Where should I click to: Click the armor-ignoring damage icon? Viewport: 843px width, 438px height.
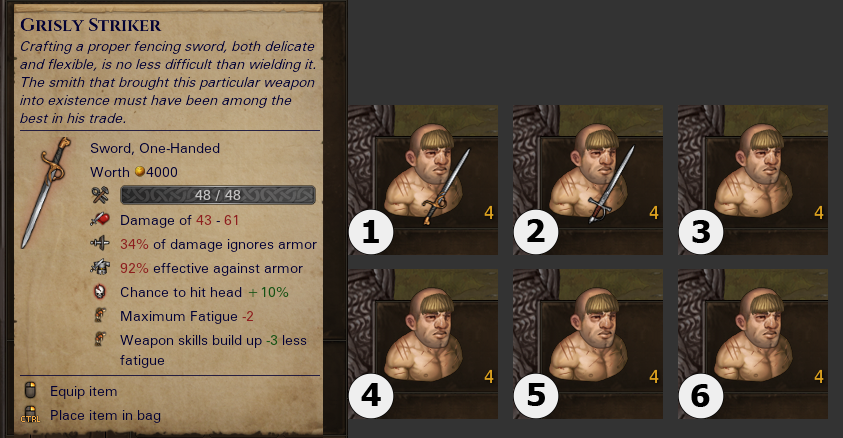tap(100, 243)
